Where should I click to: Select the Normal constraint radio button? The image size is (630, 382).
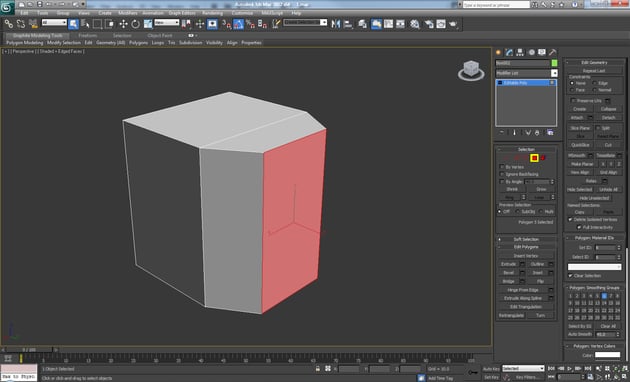pyautogui.click(x=595, y=90)
